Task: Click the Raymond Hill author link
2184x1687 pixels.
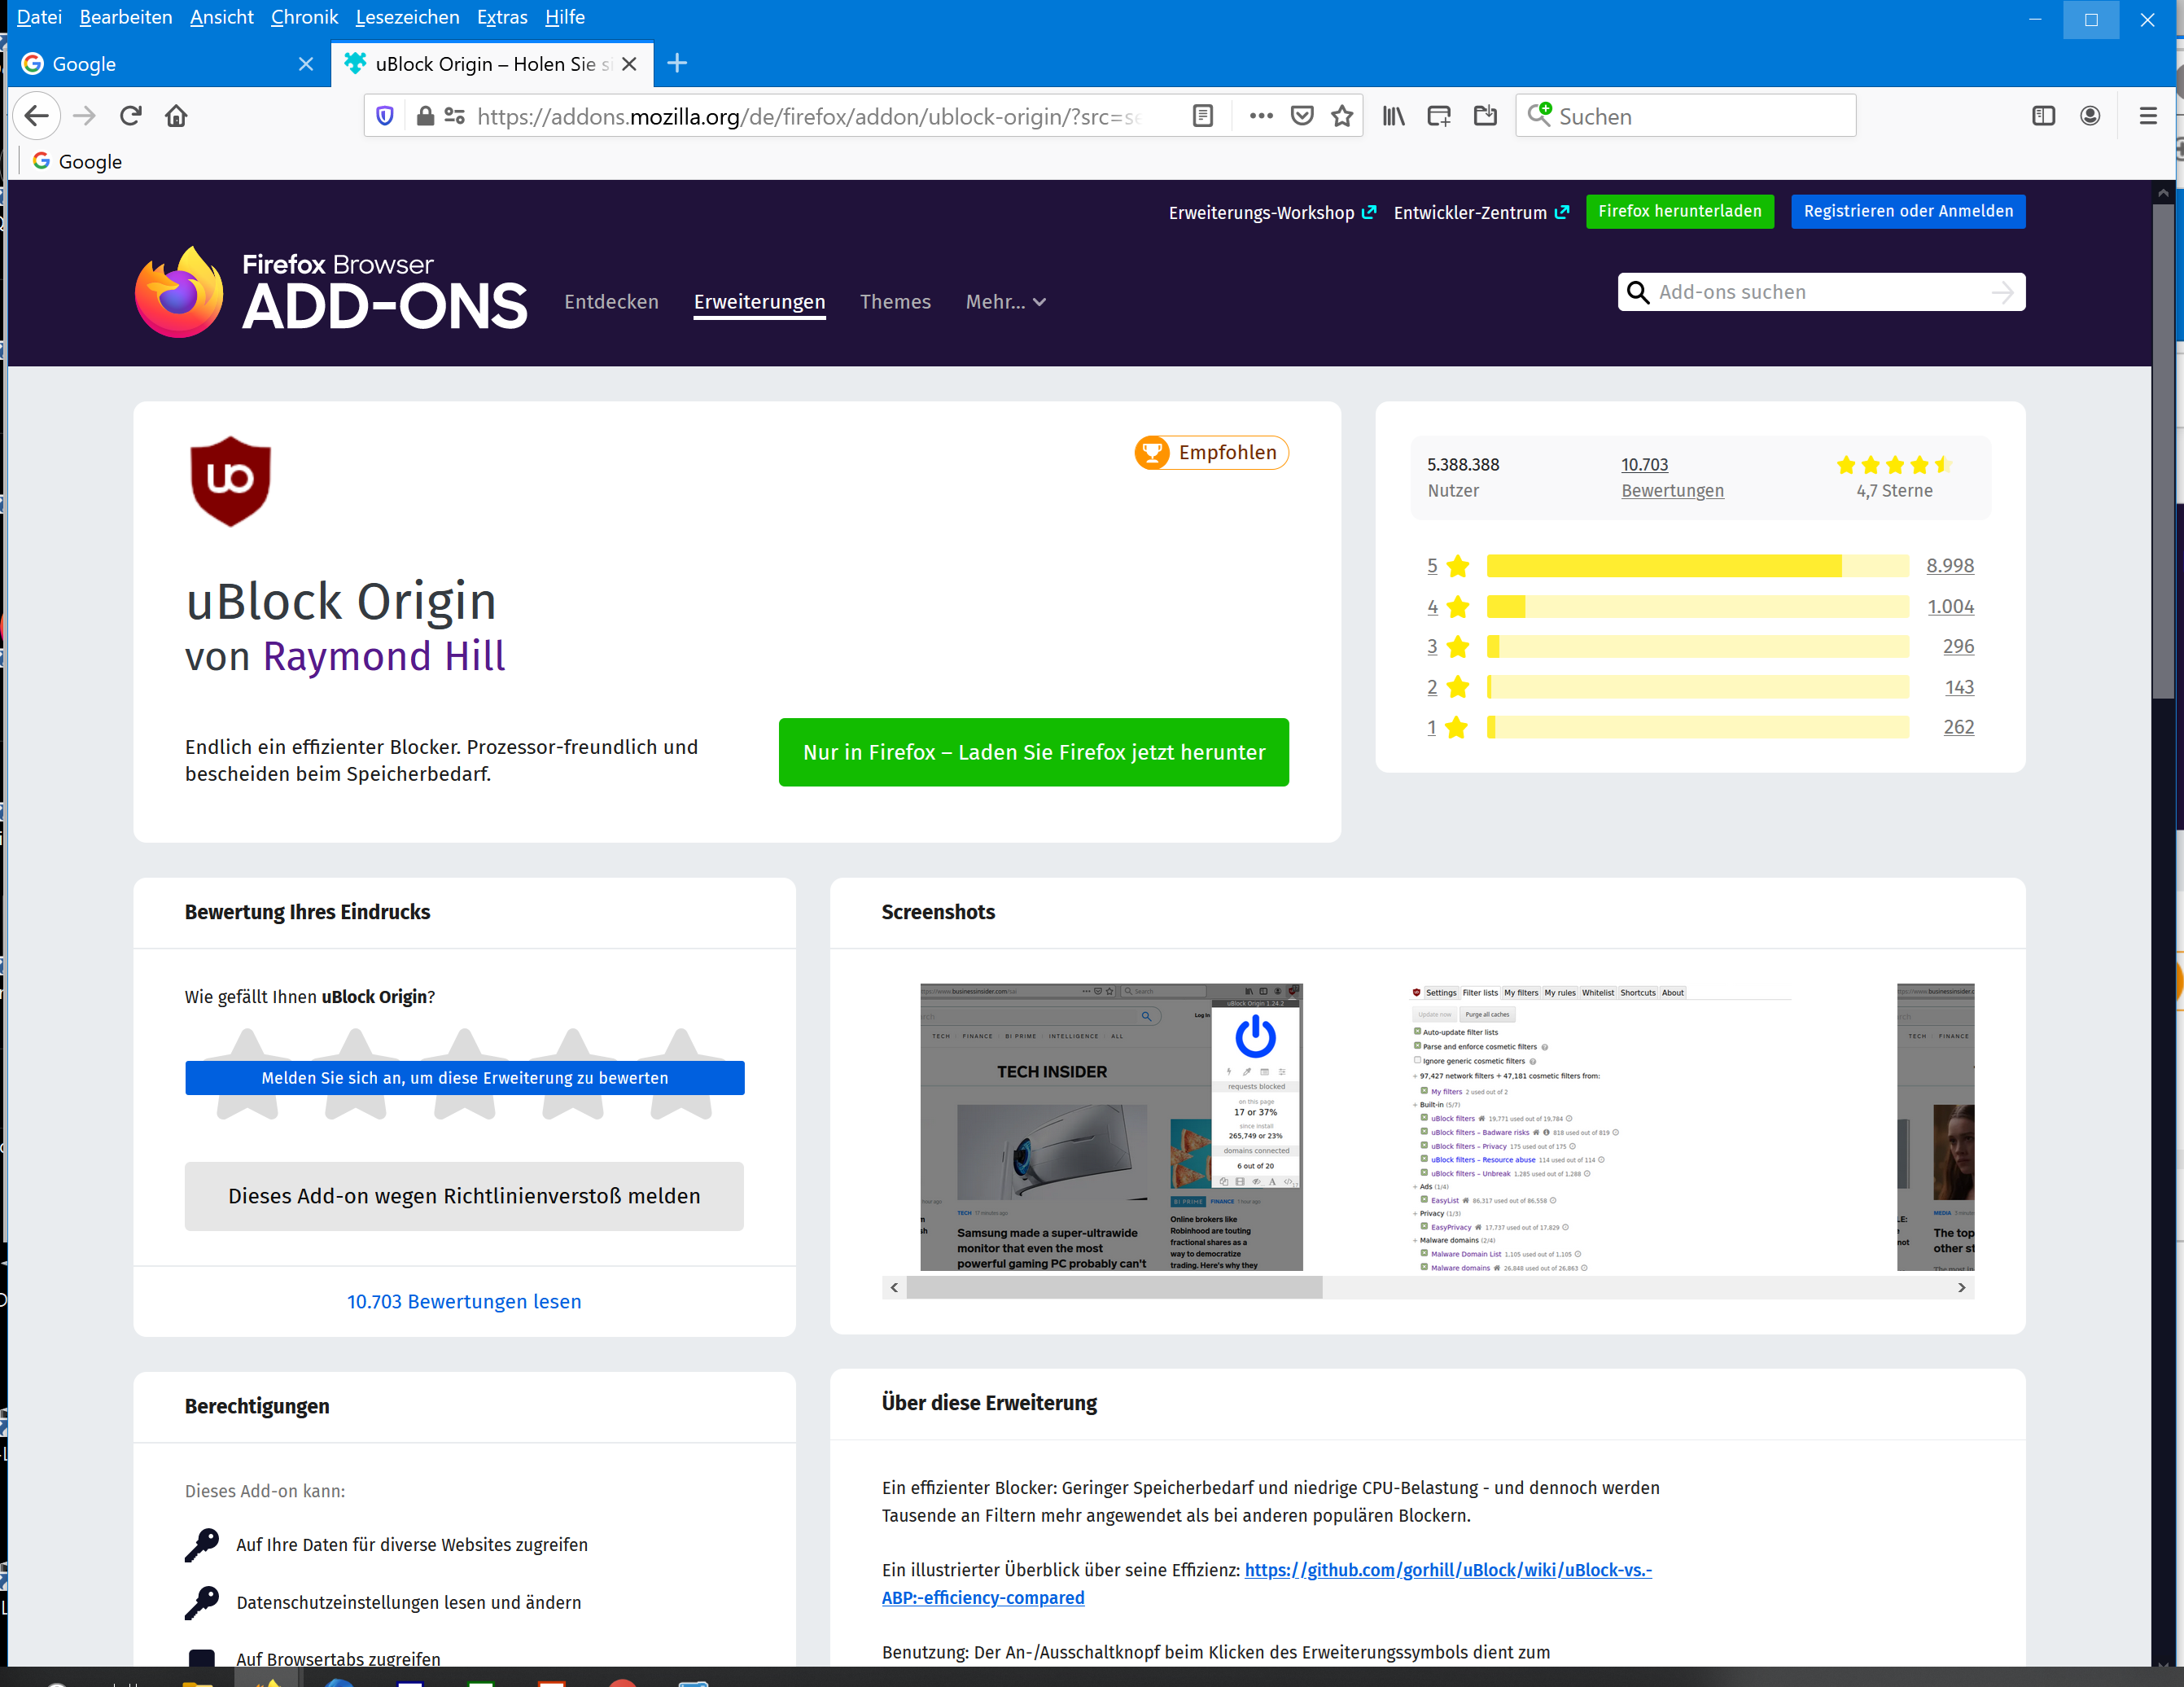Action: click(x=384, y=656)
